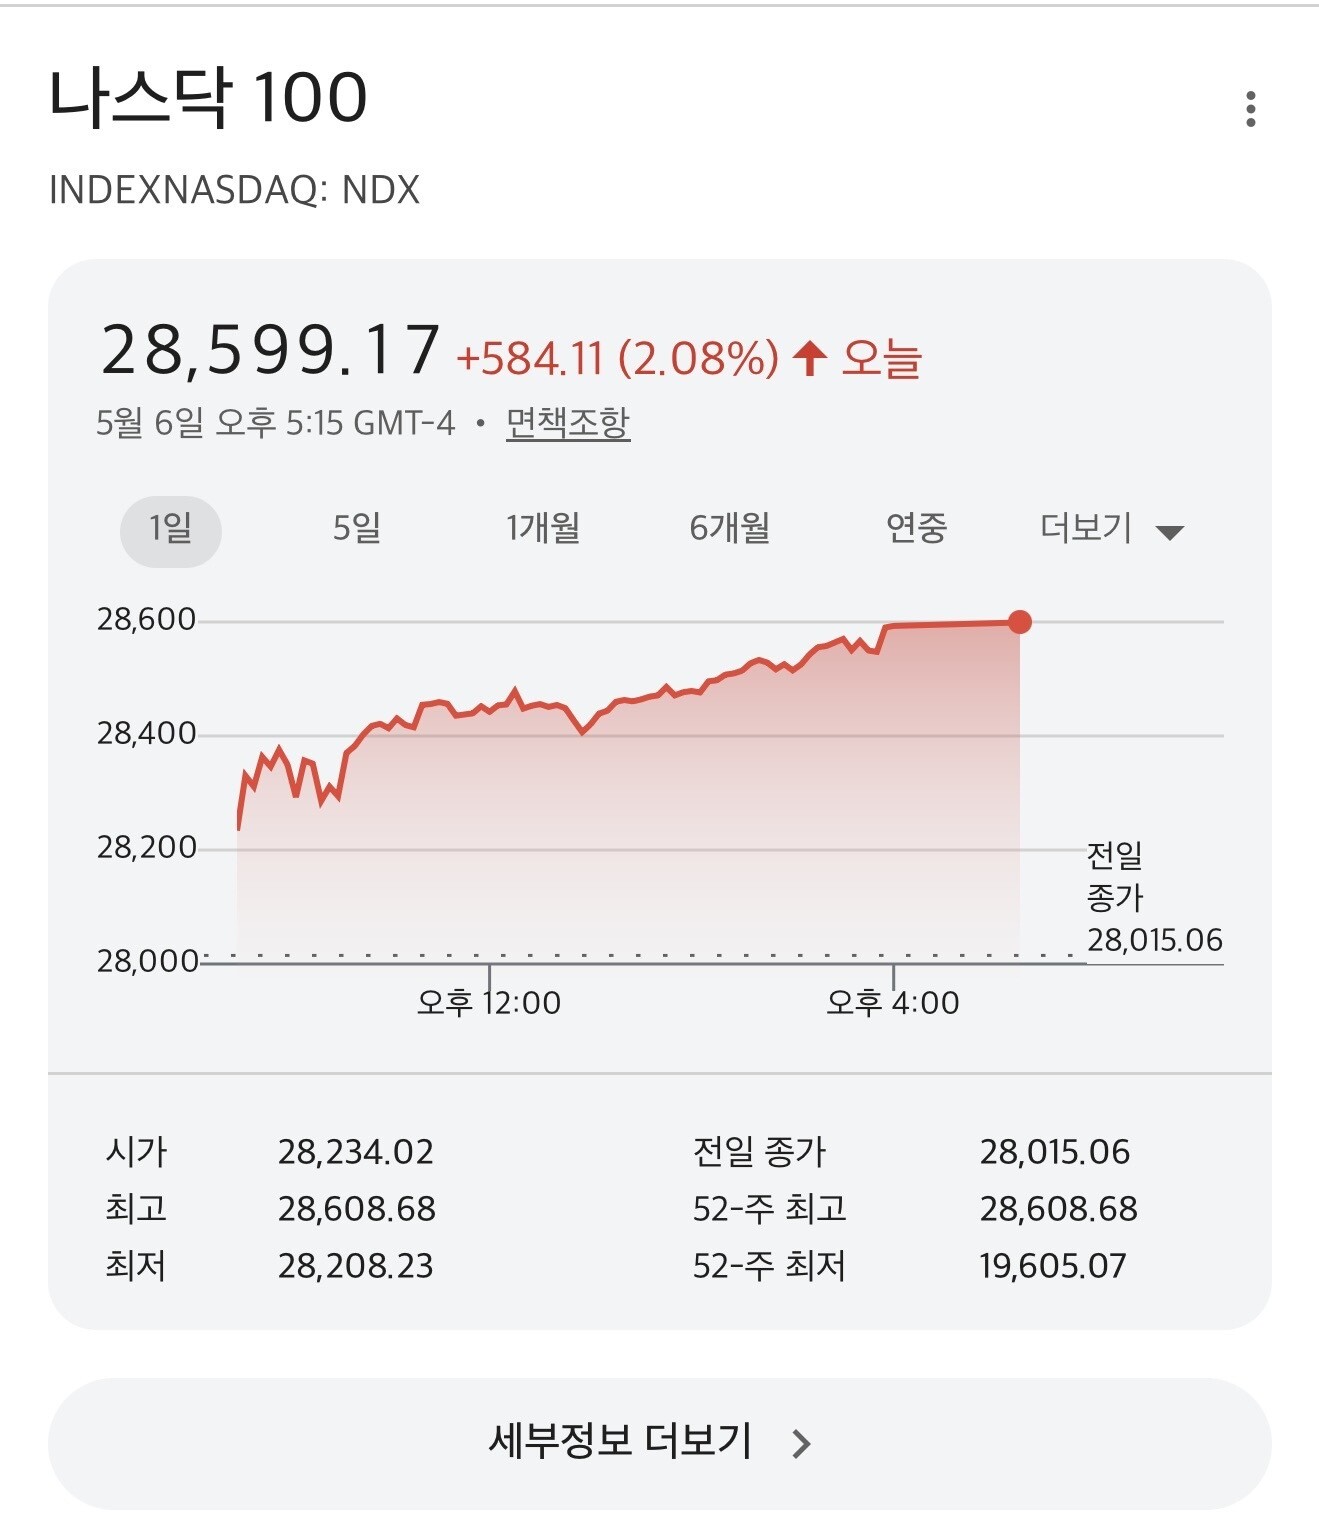Open the 면책조항 disclaimer link
Image resolution: width=1319 pixels, height=1532 pixels.
tap(568, 423)
